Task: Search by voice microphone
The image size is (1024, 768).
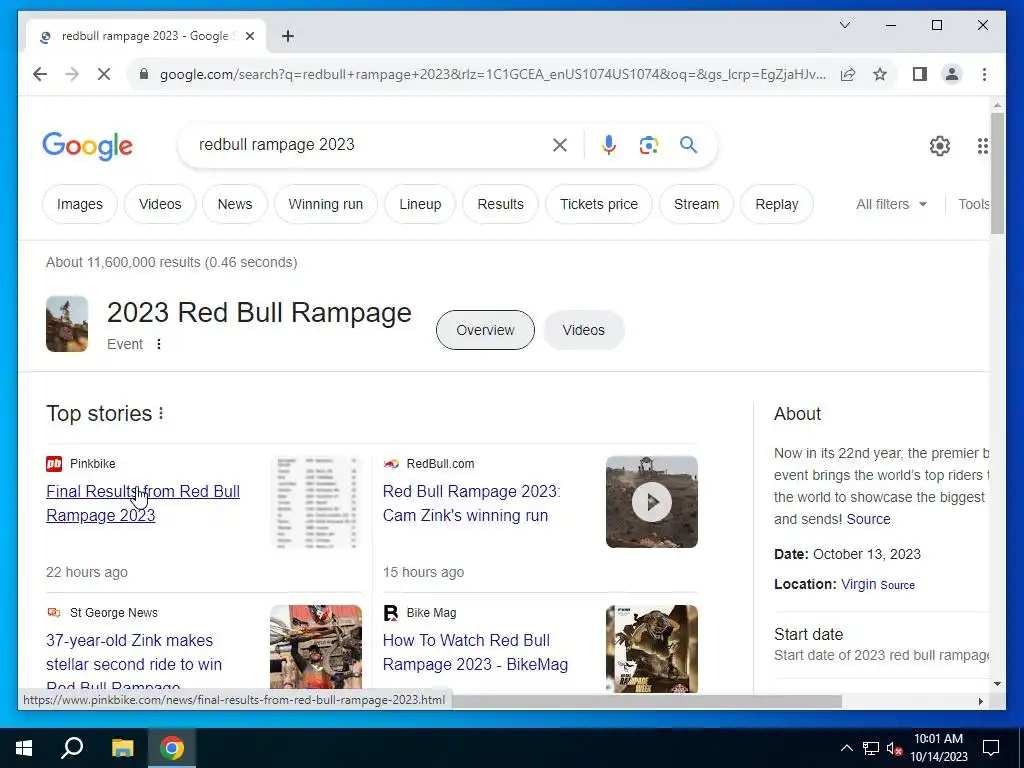Action: click(x=609, y=145)
